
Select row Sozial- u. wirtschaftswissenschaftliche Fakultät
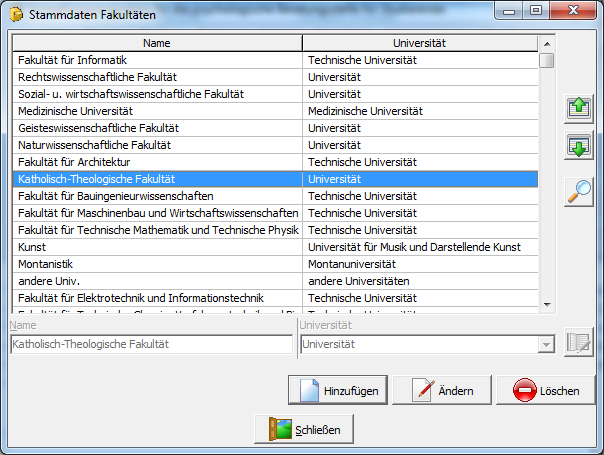coord(275,94)
